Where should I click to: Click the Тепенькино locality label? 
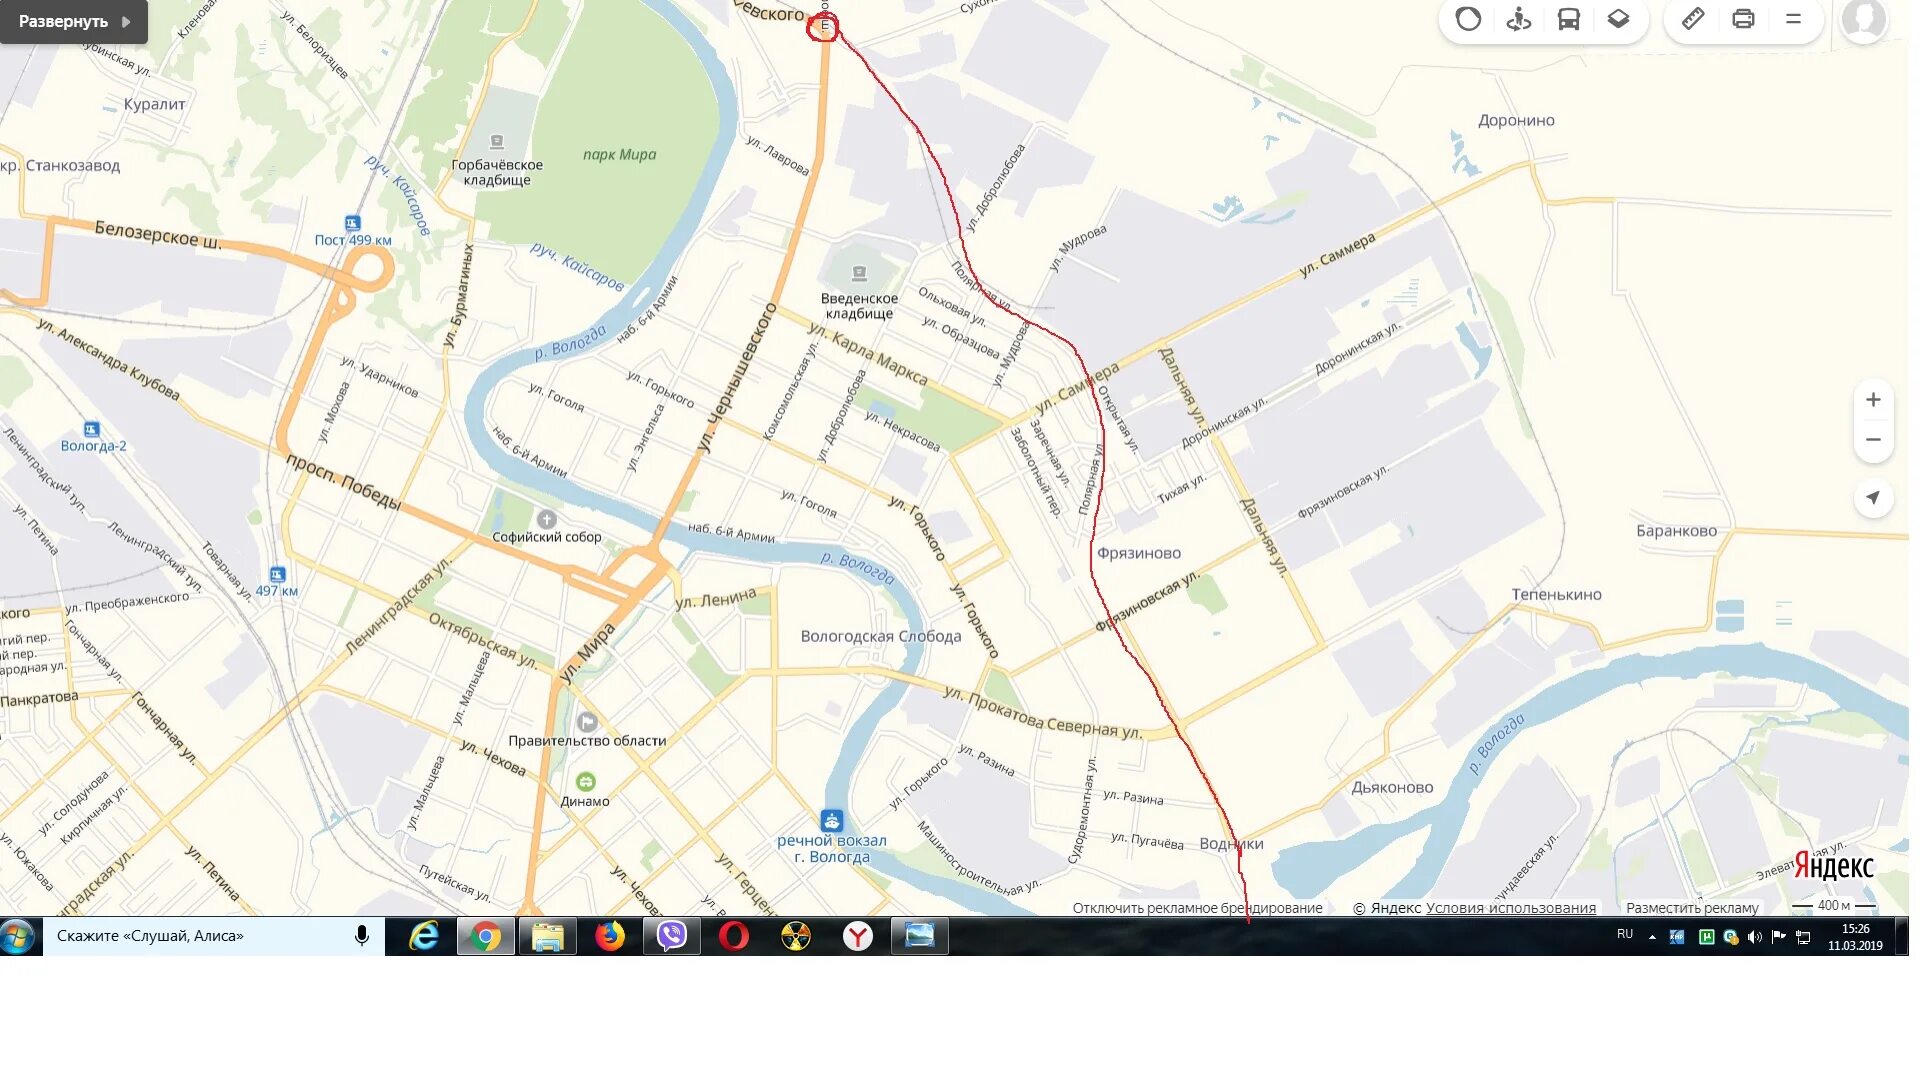(1556, 595)
